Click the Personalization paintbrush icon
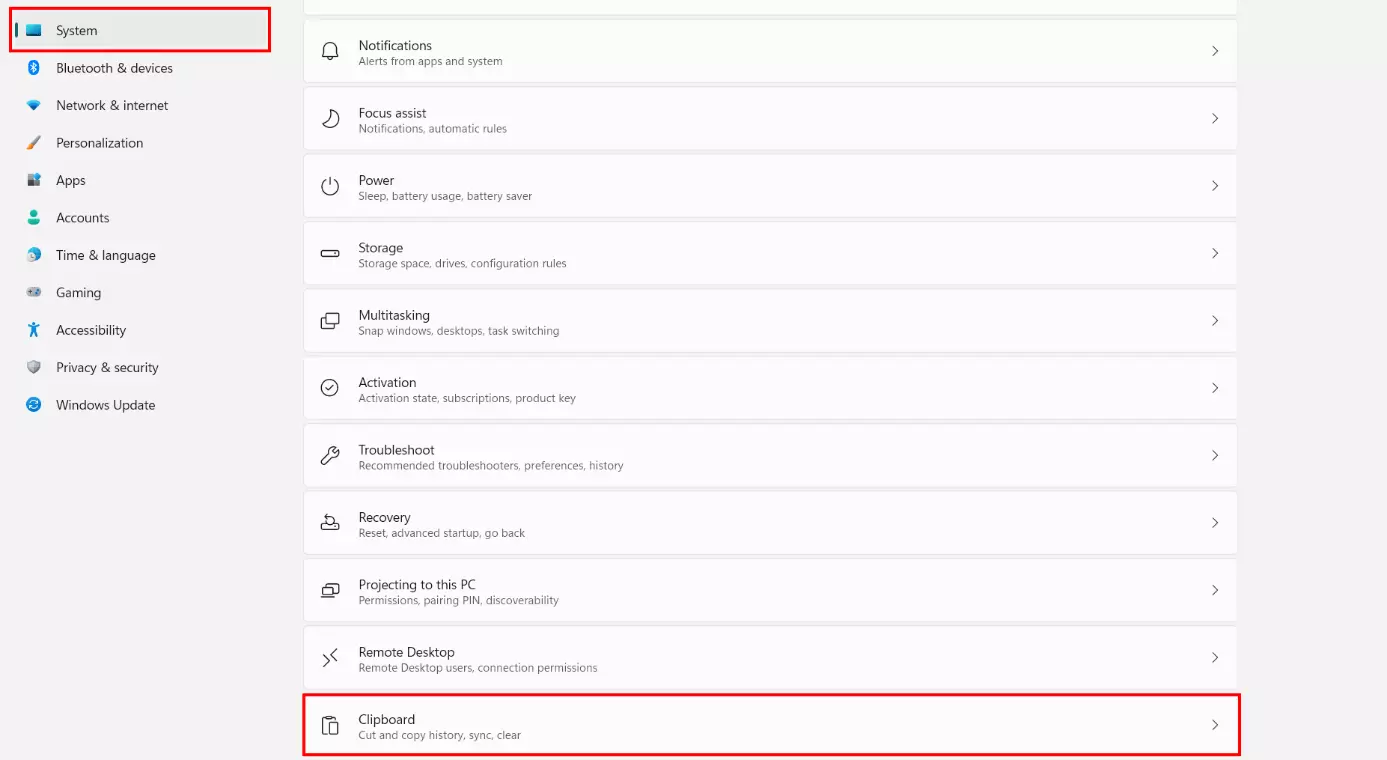Screen dimensions: 1387x760 point(34,143)
